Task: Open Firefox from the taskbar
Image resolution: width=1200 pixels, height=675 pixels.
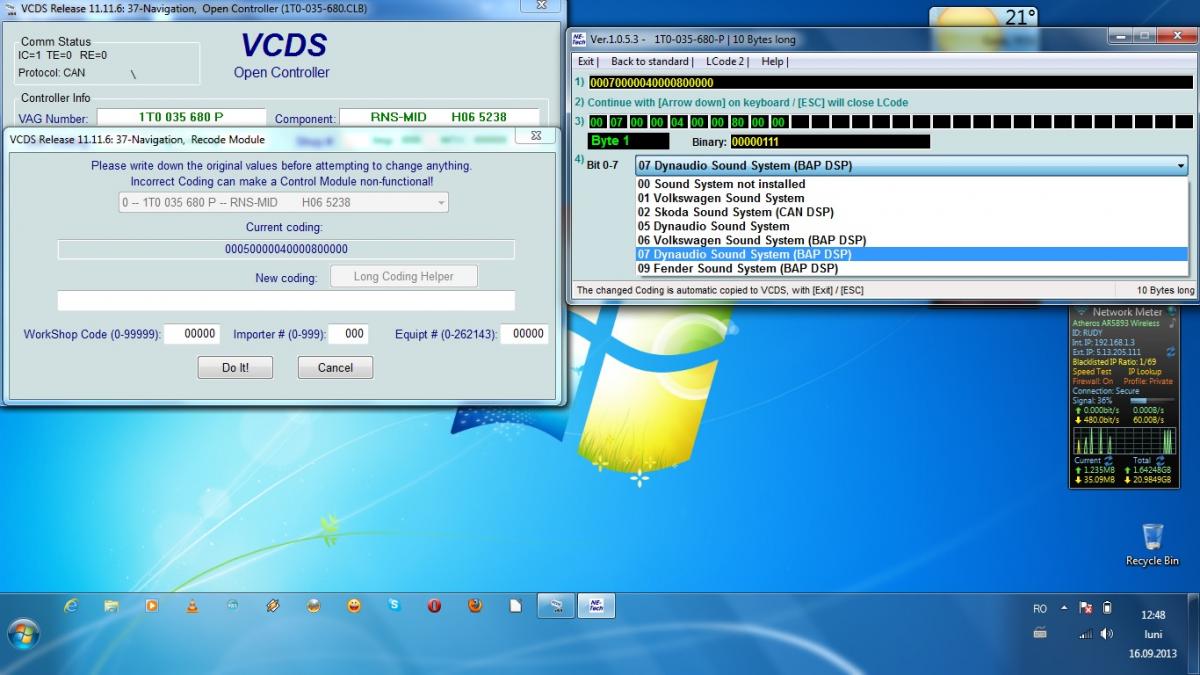Action: tap(475, 605)
